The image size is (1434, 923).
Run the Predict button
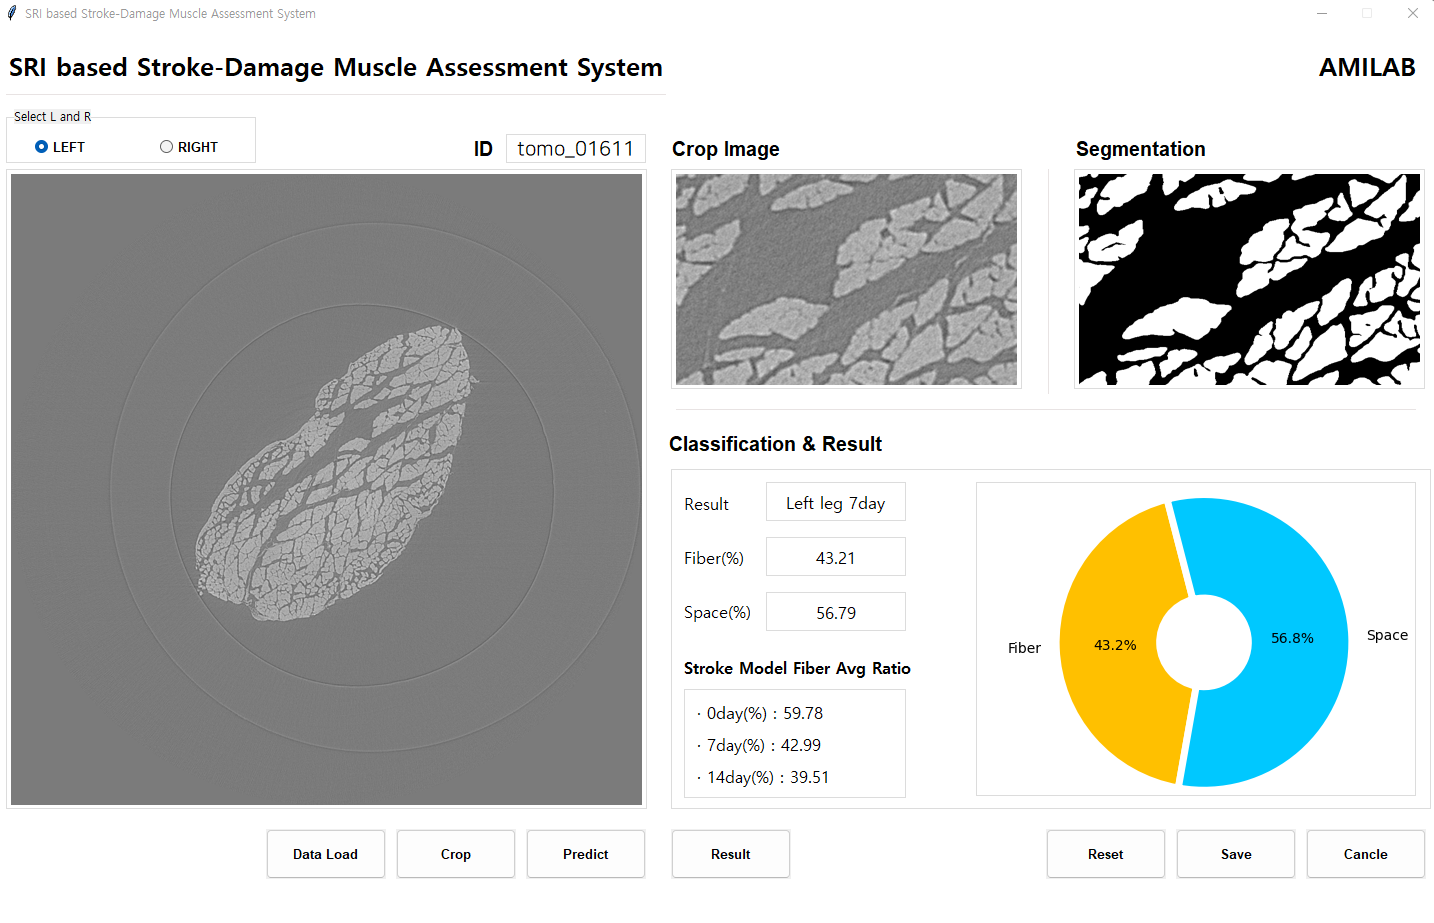[586, 854]
